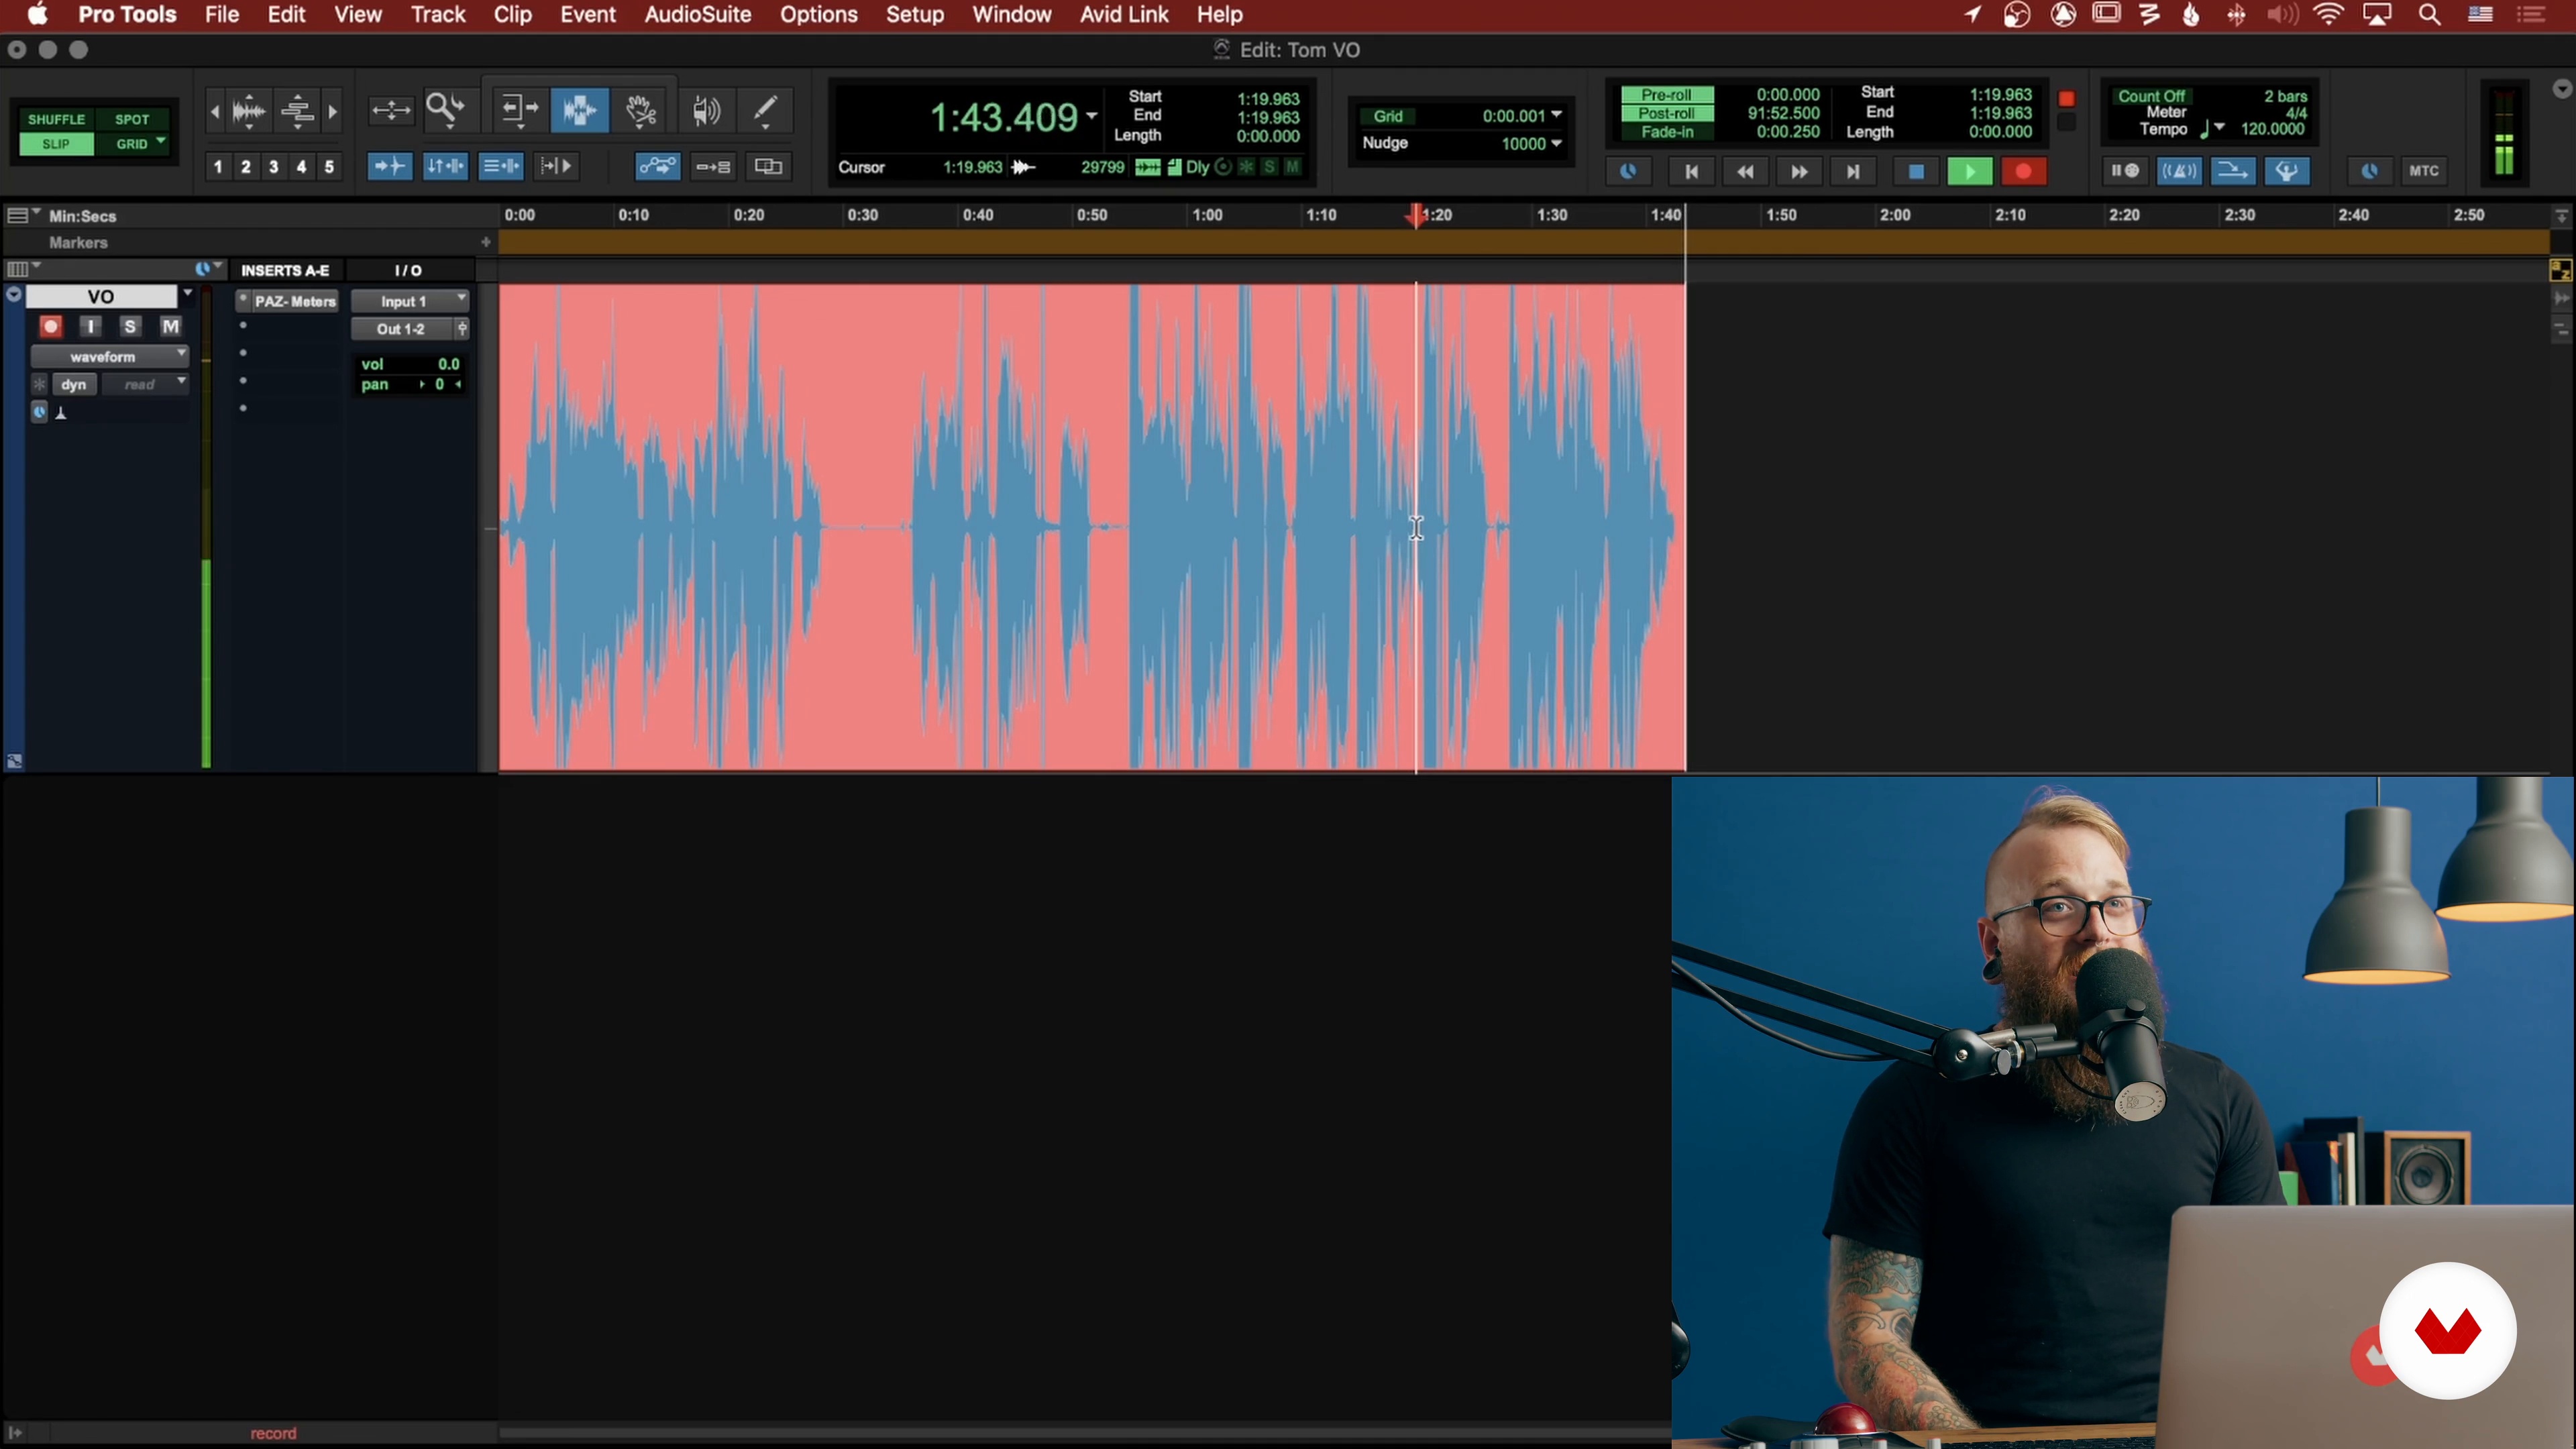Open Nudge value dropdown
Viewport: 2576px width, 1449px height.
1557,143
